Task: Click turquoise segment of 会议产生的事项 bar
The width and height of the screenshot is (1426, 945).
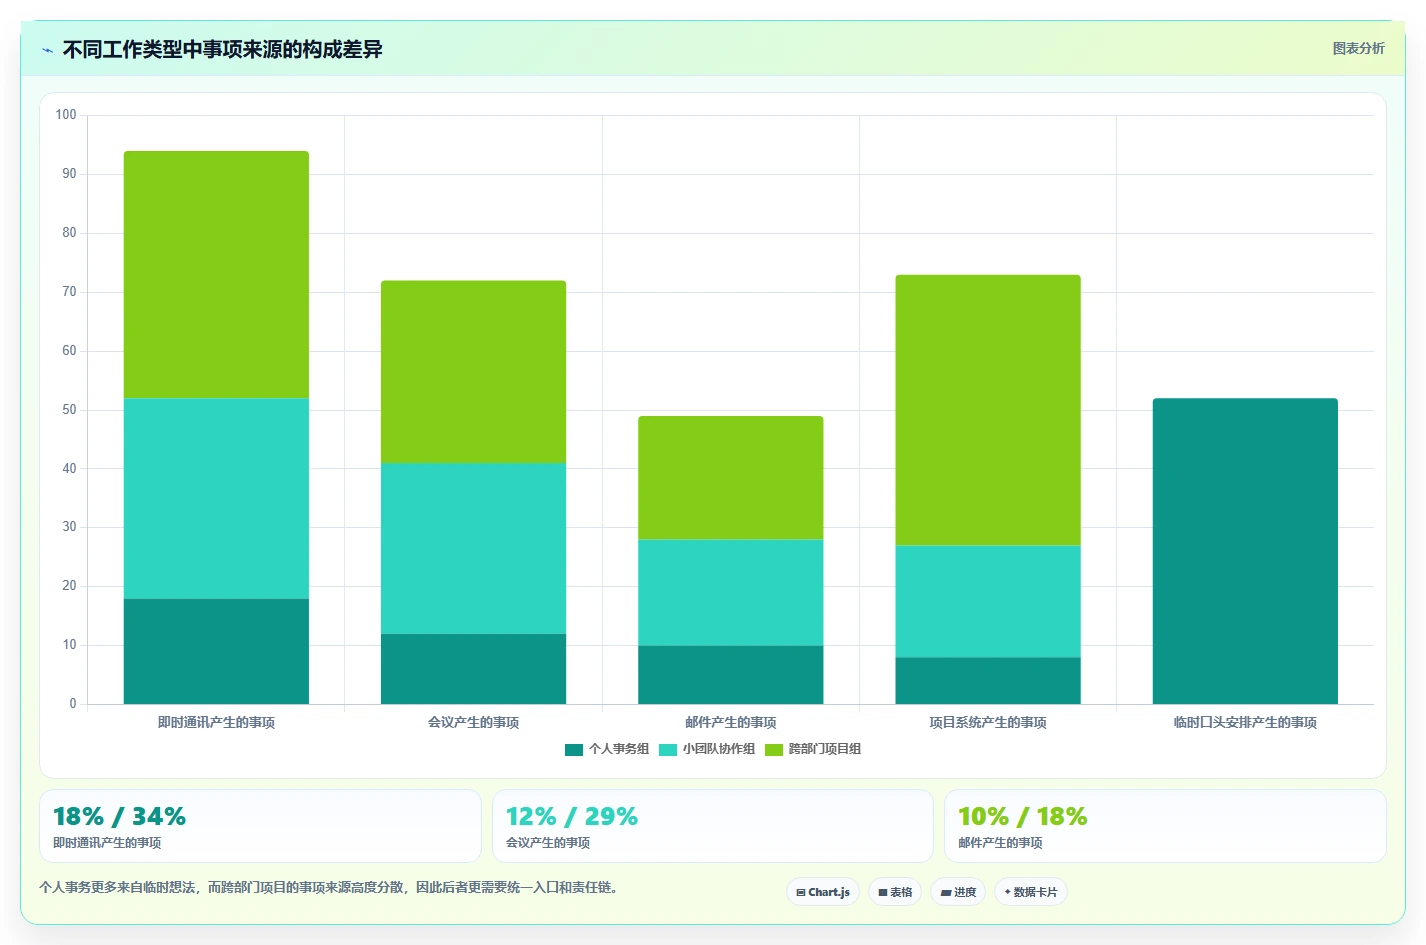Action: click(473, 548)
